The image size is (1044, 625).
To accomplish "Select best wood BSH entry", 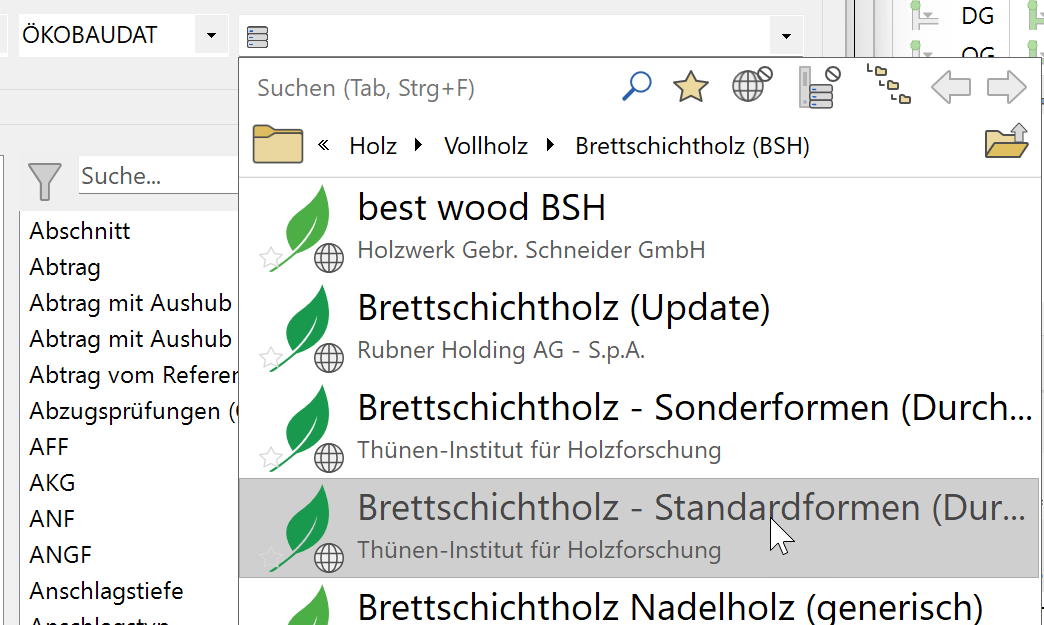I will 639,228.
